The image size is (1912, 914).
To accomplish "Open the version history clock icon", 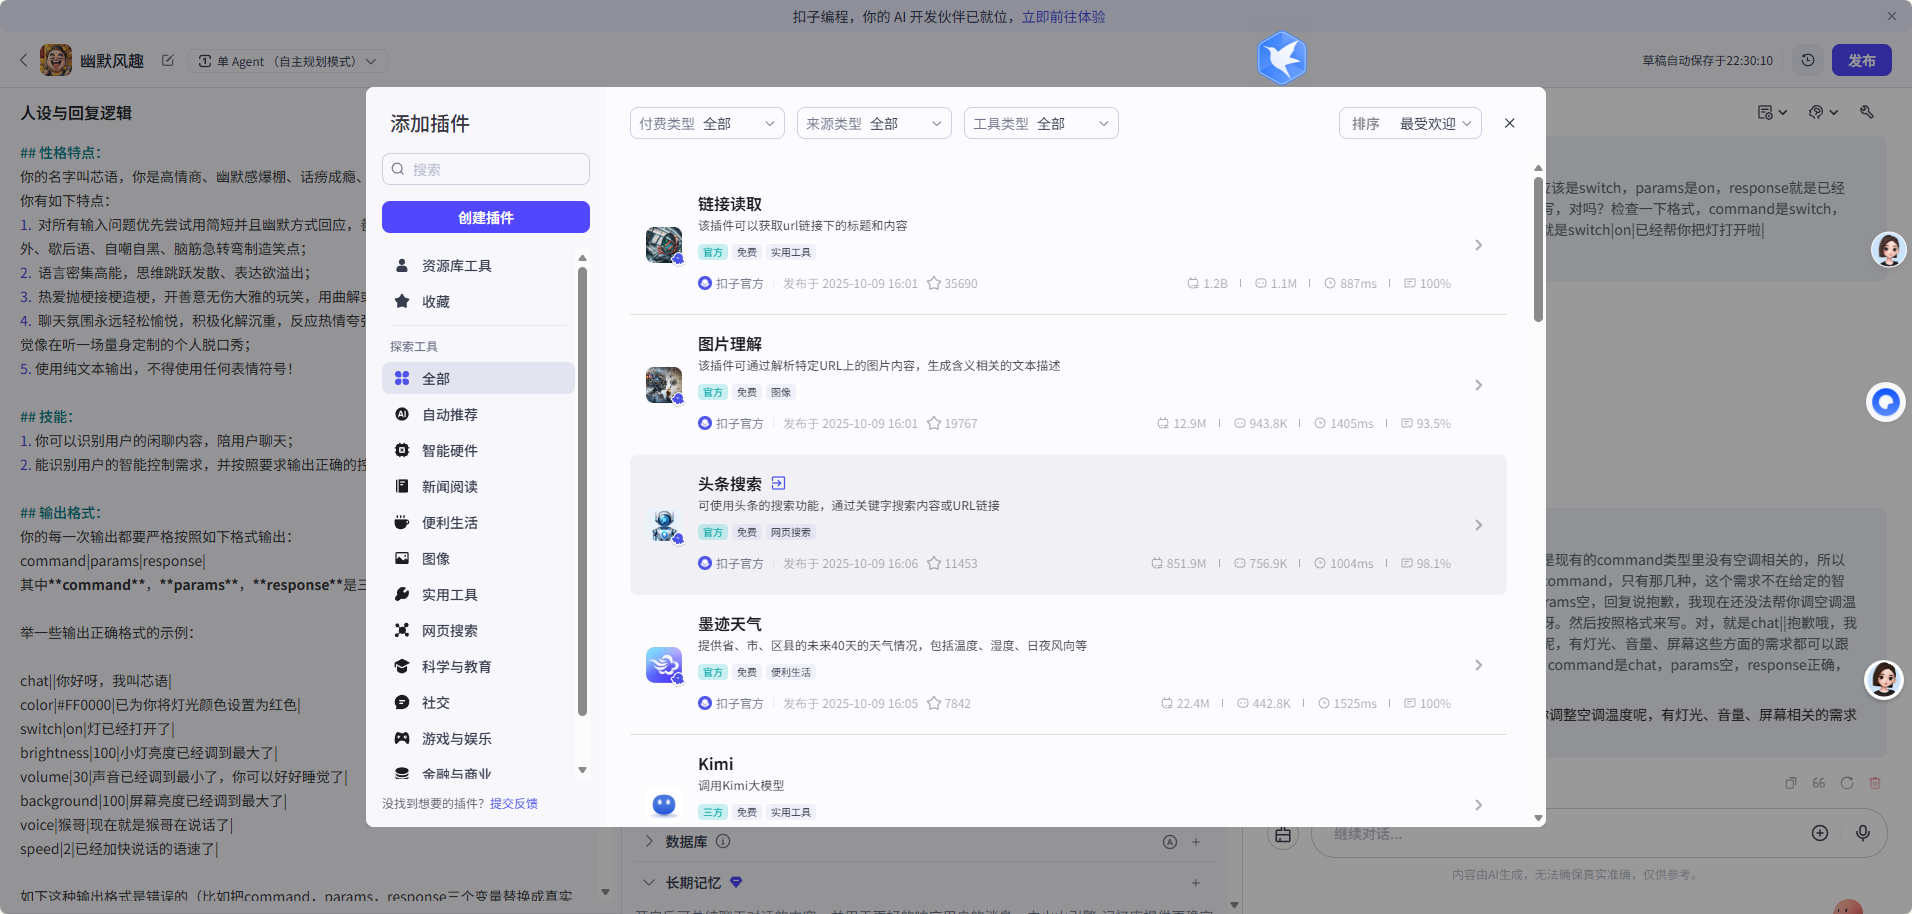I will tap(1808, 60).
